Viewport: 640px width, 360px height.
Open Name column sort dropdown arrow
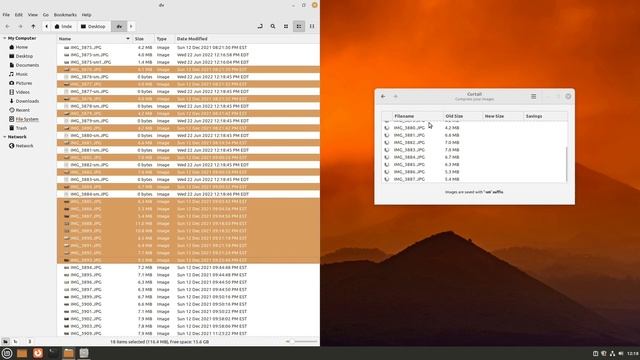(x=128, y=39)
